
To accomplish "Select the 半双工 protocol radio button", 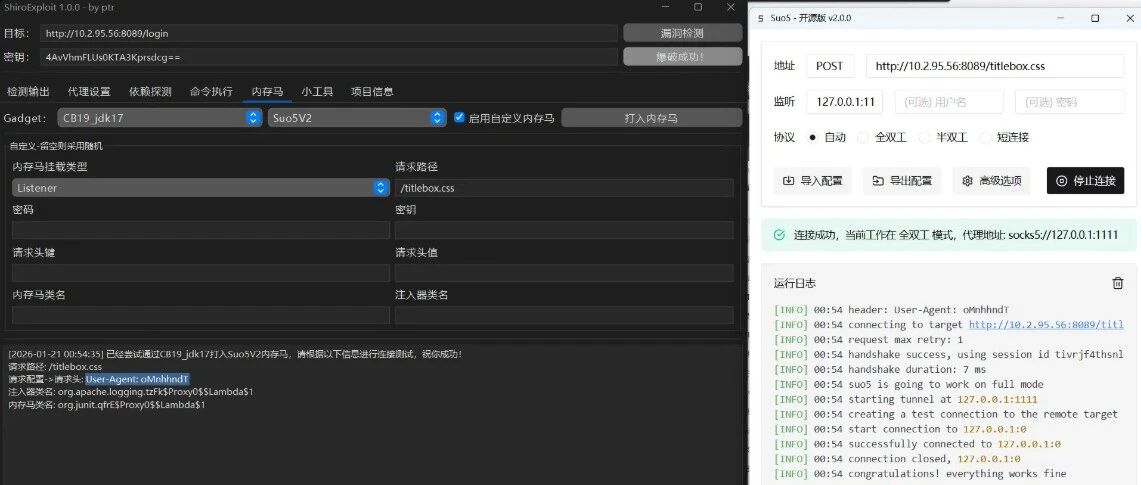I will pyautogui.click(x=924, y=137).
